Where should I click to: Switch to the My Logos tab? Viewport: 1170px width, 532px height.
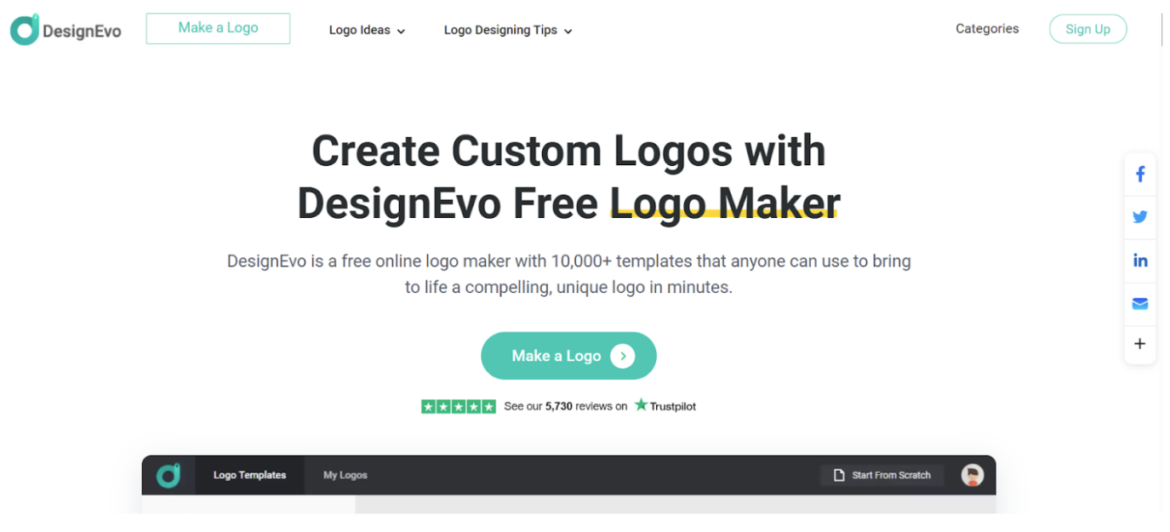pyautogui.click(x=345, y=475)
